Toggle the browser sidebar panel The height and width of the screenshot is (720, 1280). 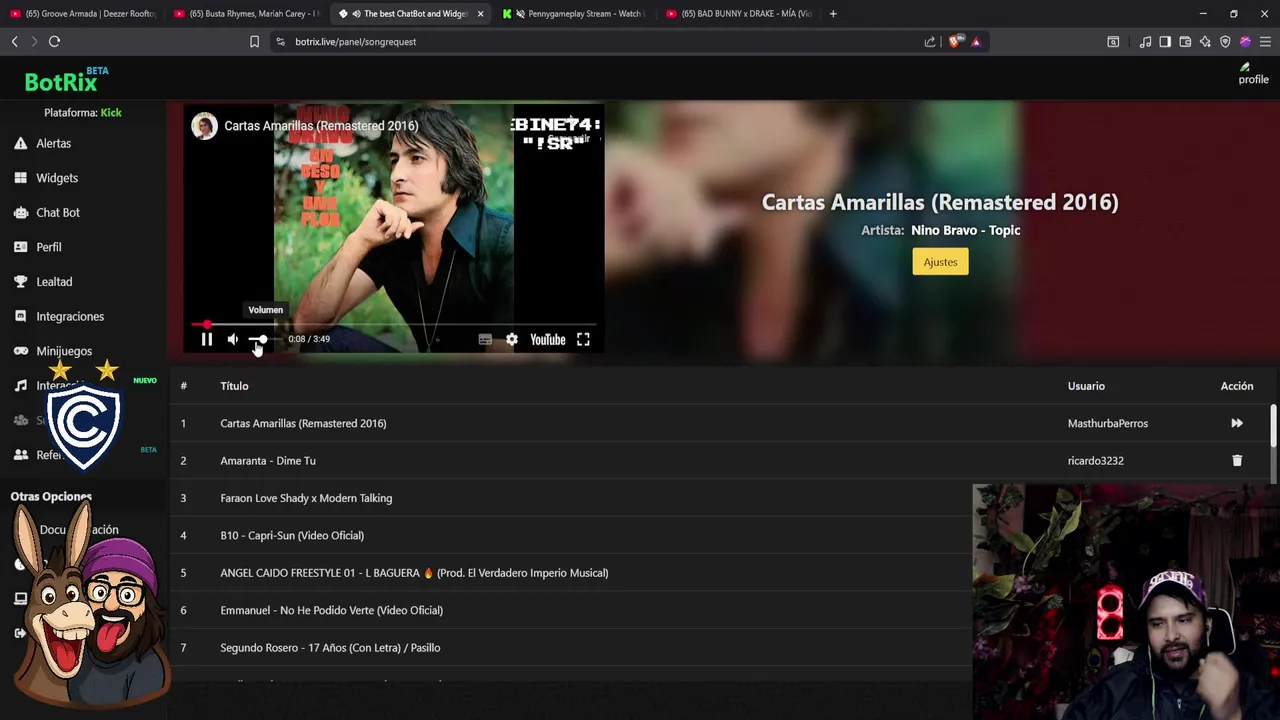click(1165, 42)
